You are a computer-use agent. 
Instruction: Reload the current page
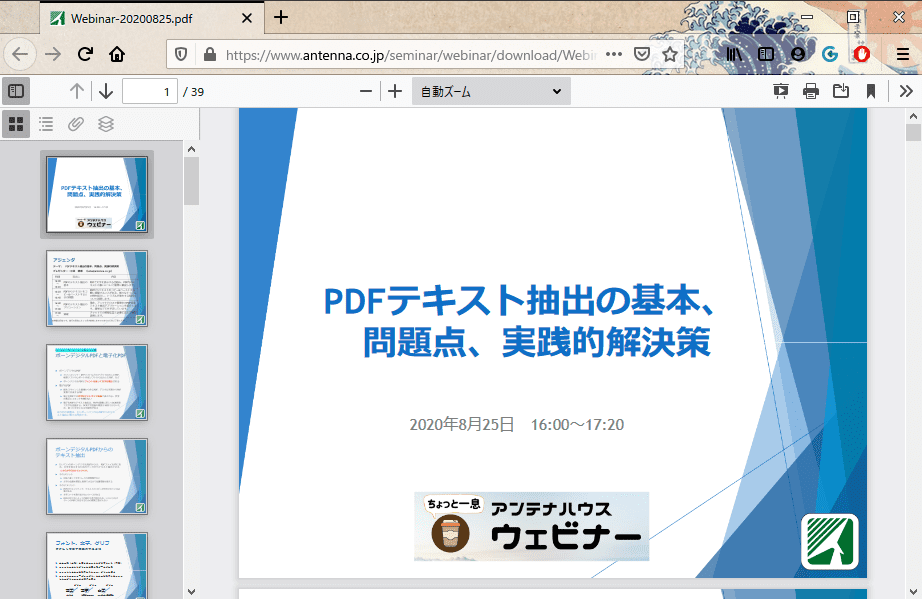point(85,54)
